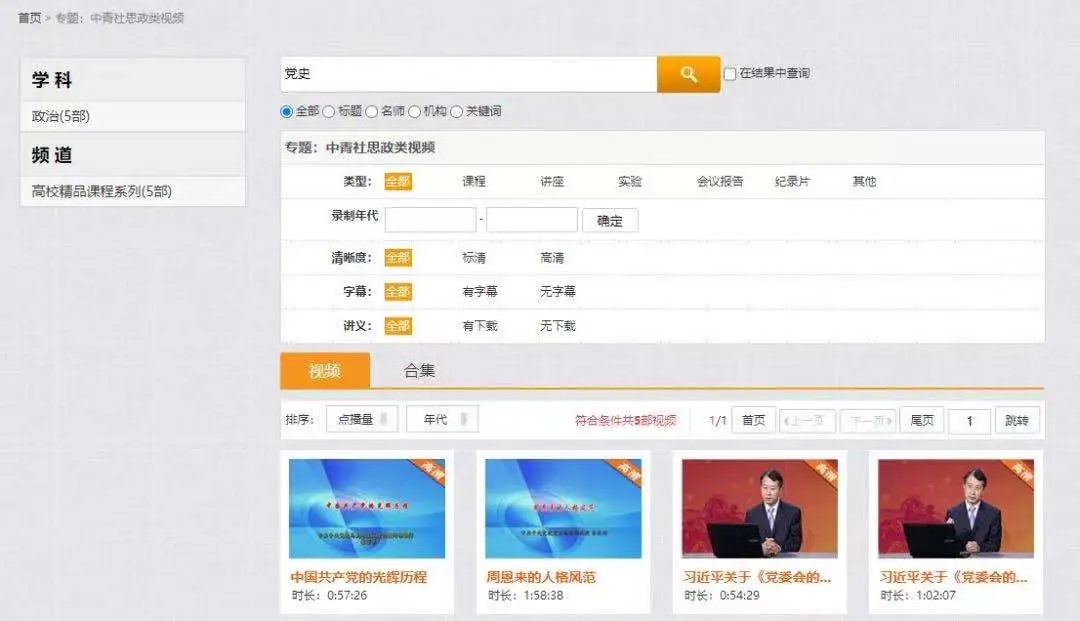Open the 中国共产党的光辉历程 video thumbnail

coord(367,508)
